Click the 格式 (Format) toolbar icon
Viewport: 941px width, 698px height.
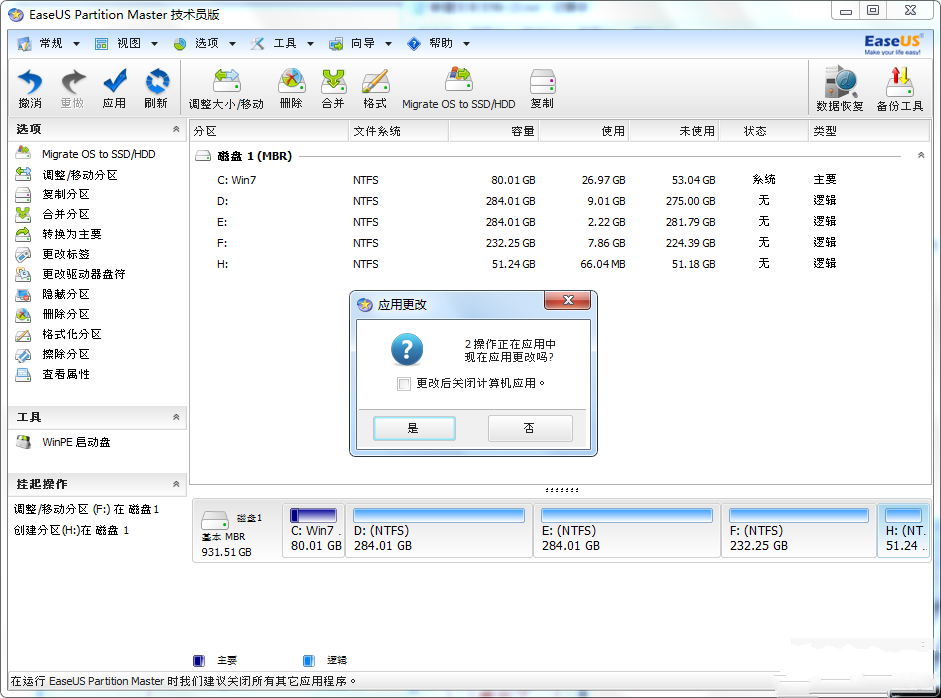click(x=375, y=88)
